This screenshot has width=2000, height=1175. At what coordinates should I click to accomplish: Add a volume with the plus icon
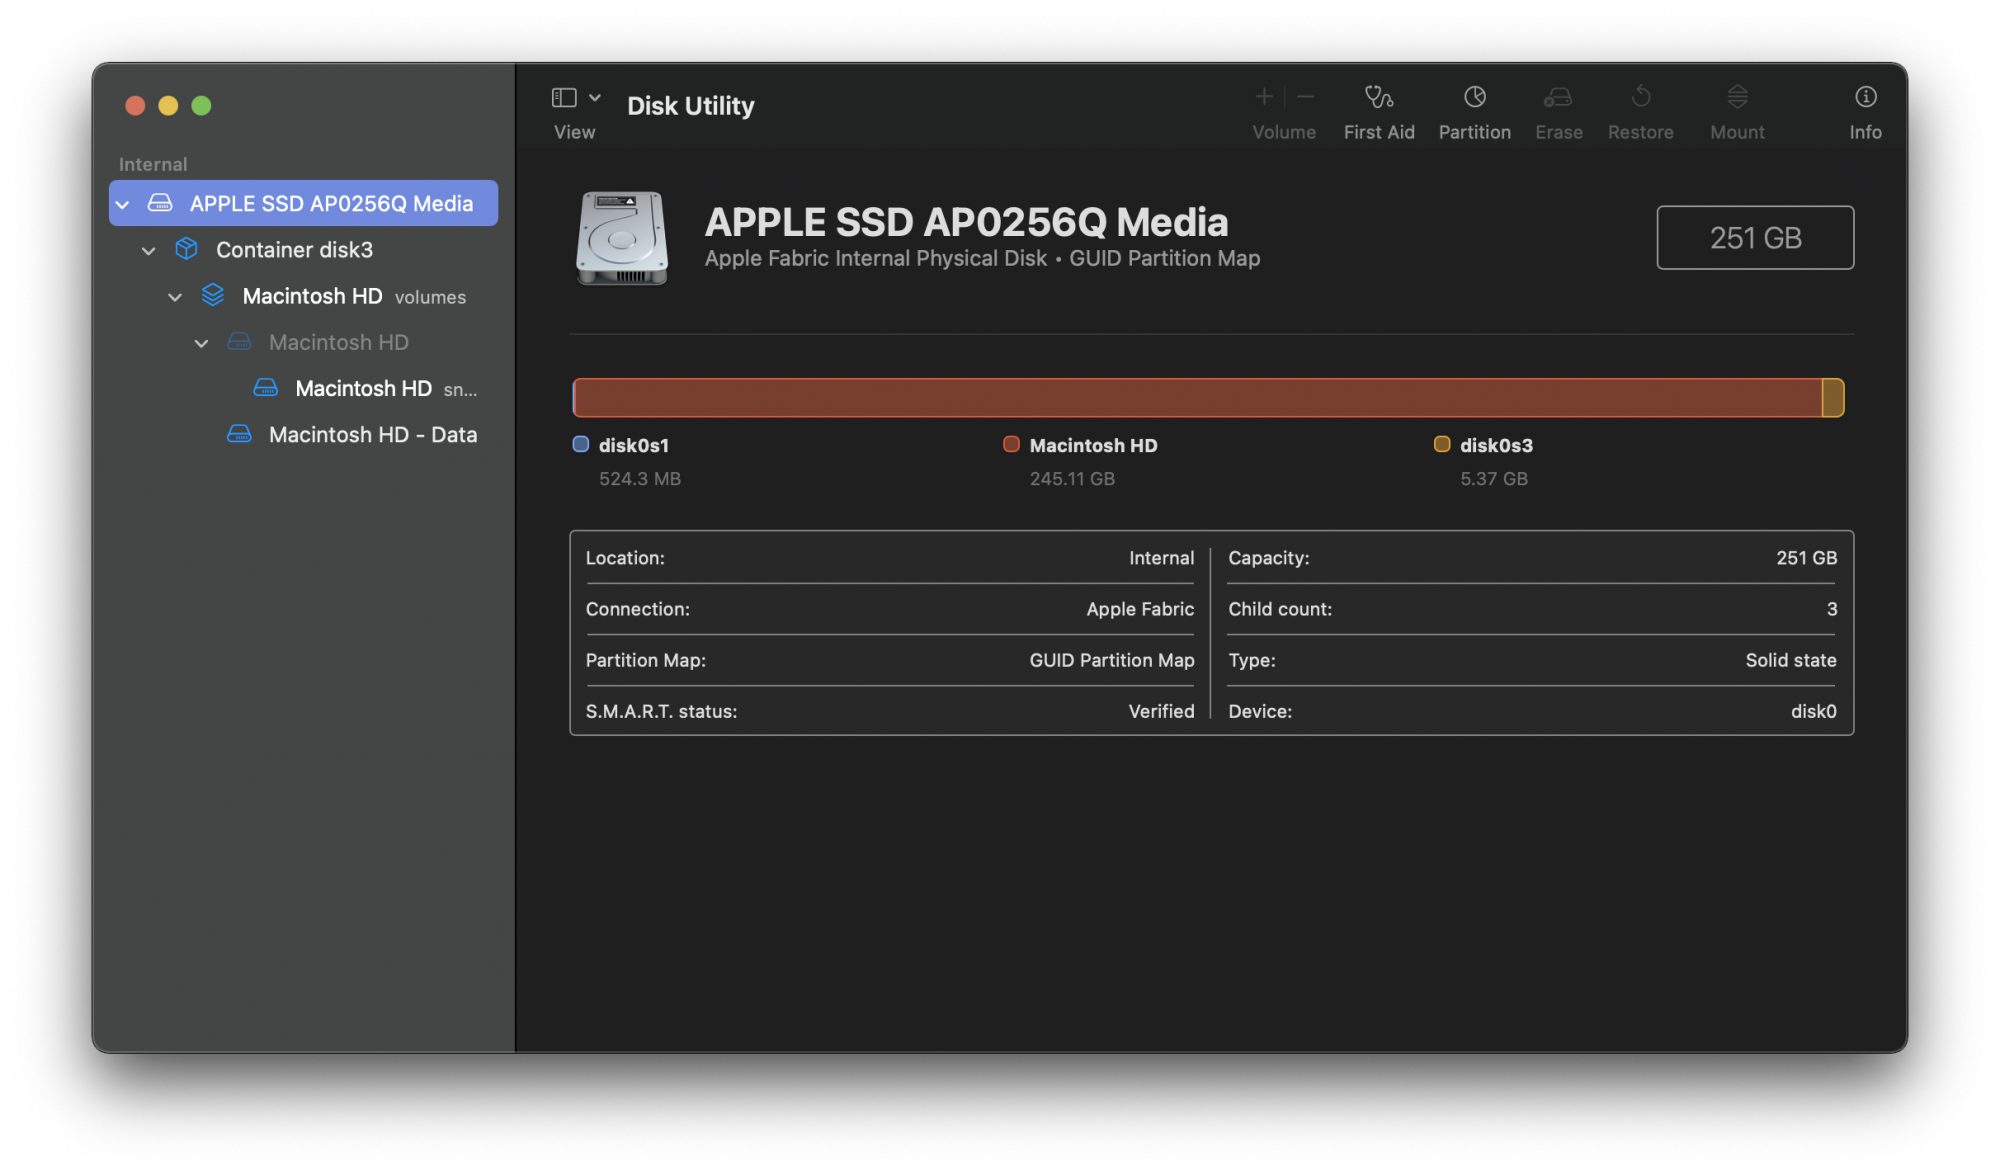(1264, 97)
